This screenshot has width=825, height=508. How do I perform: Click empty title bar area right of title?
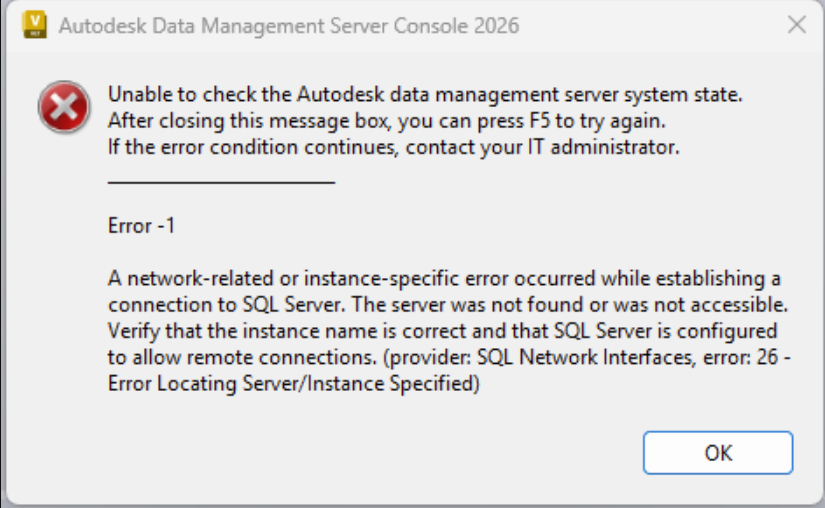click(650, 25)
